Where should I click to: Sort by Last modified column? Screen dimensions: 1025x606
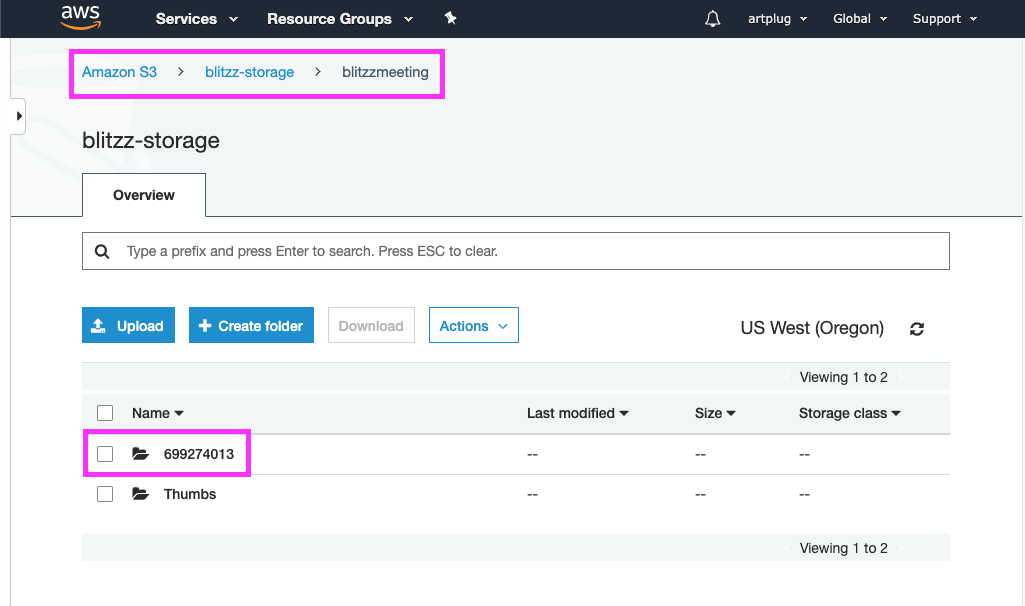[577, 413]
